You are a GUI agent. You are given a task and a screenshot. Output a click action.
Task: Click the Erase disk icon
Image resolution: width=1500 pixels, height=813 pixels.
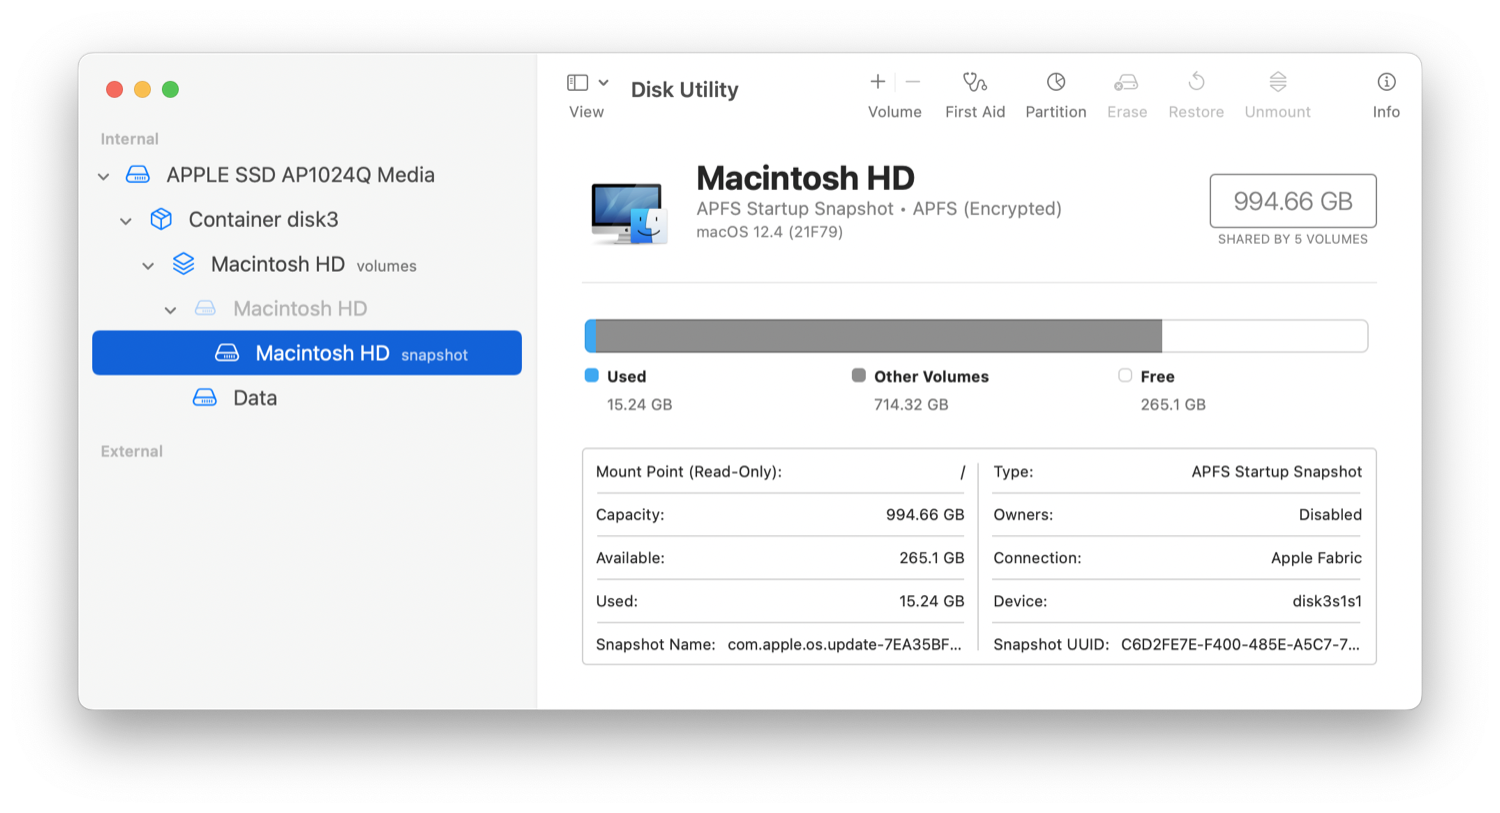1126,81
